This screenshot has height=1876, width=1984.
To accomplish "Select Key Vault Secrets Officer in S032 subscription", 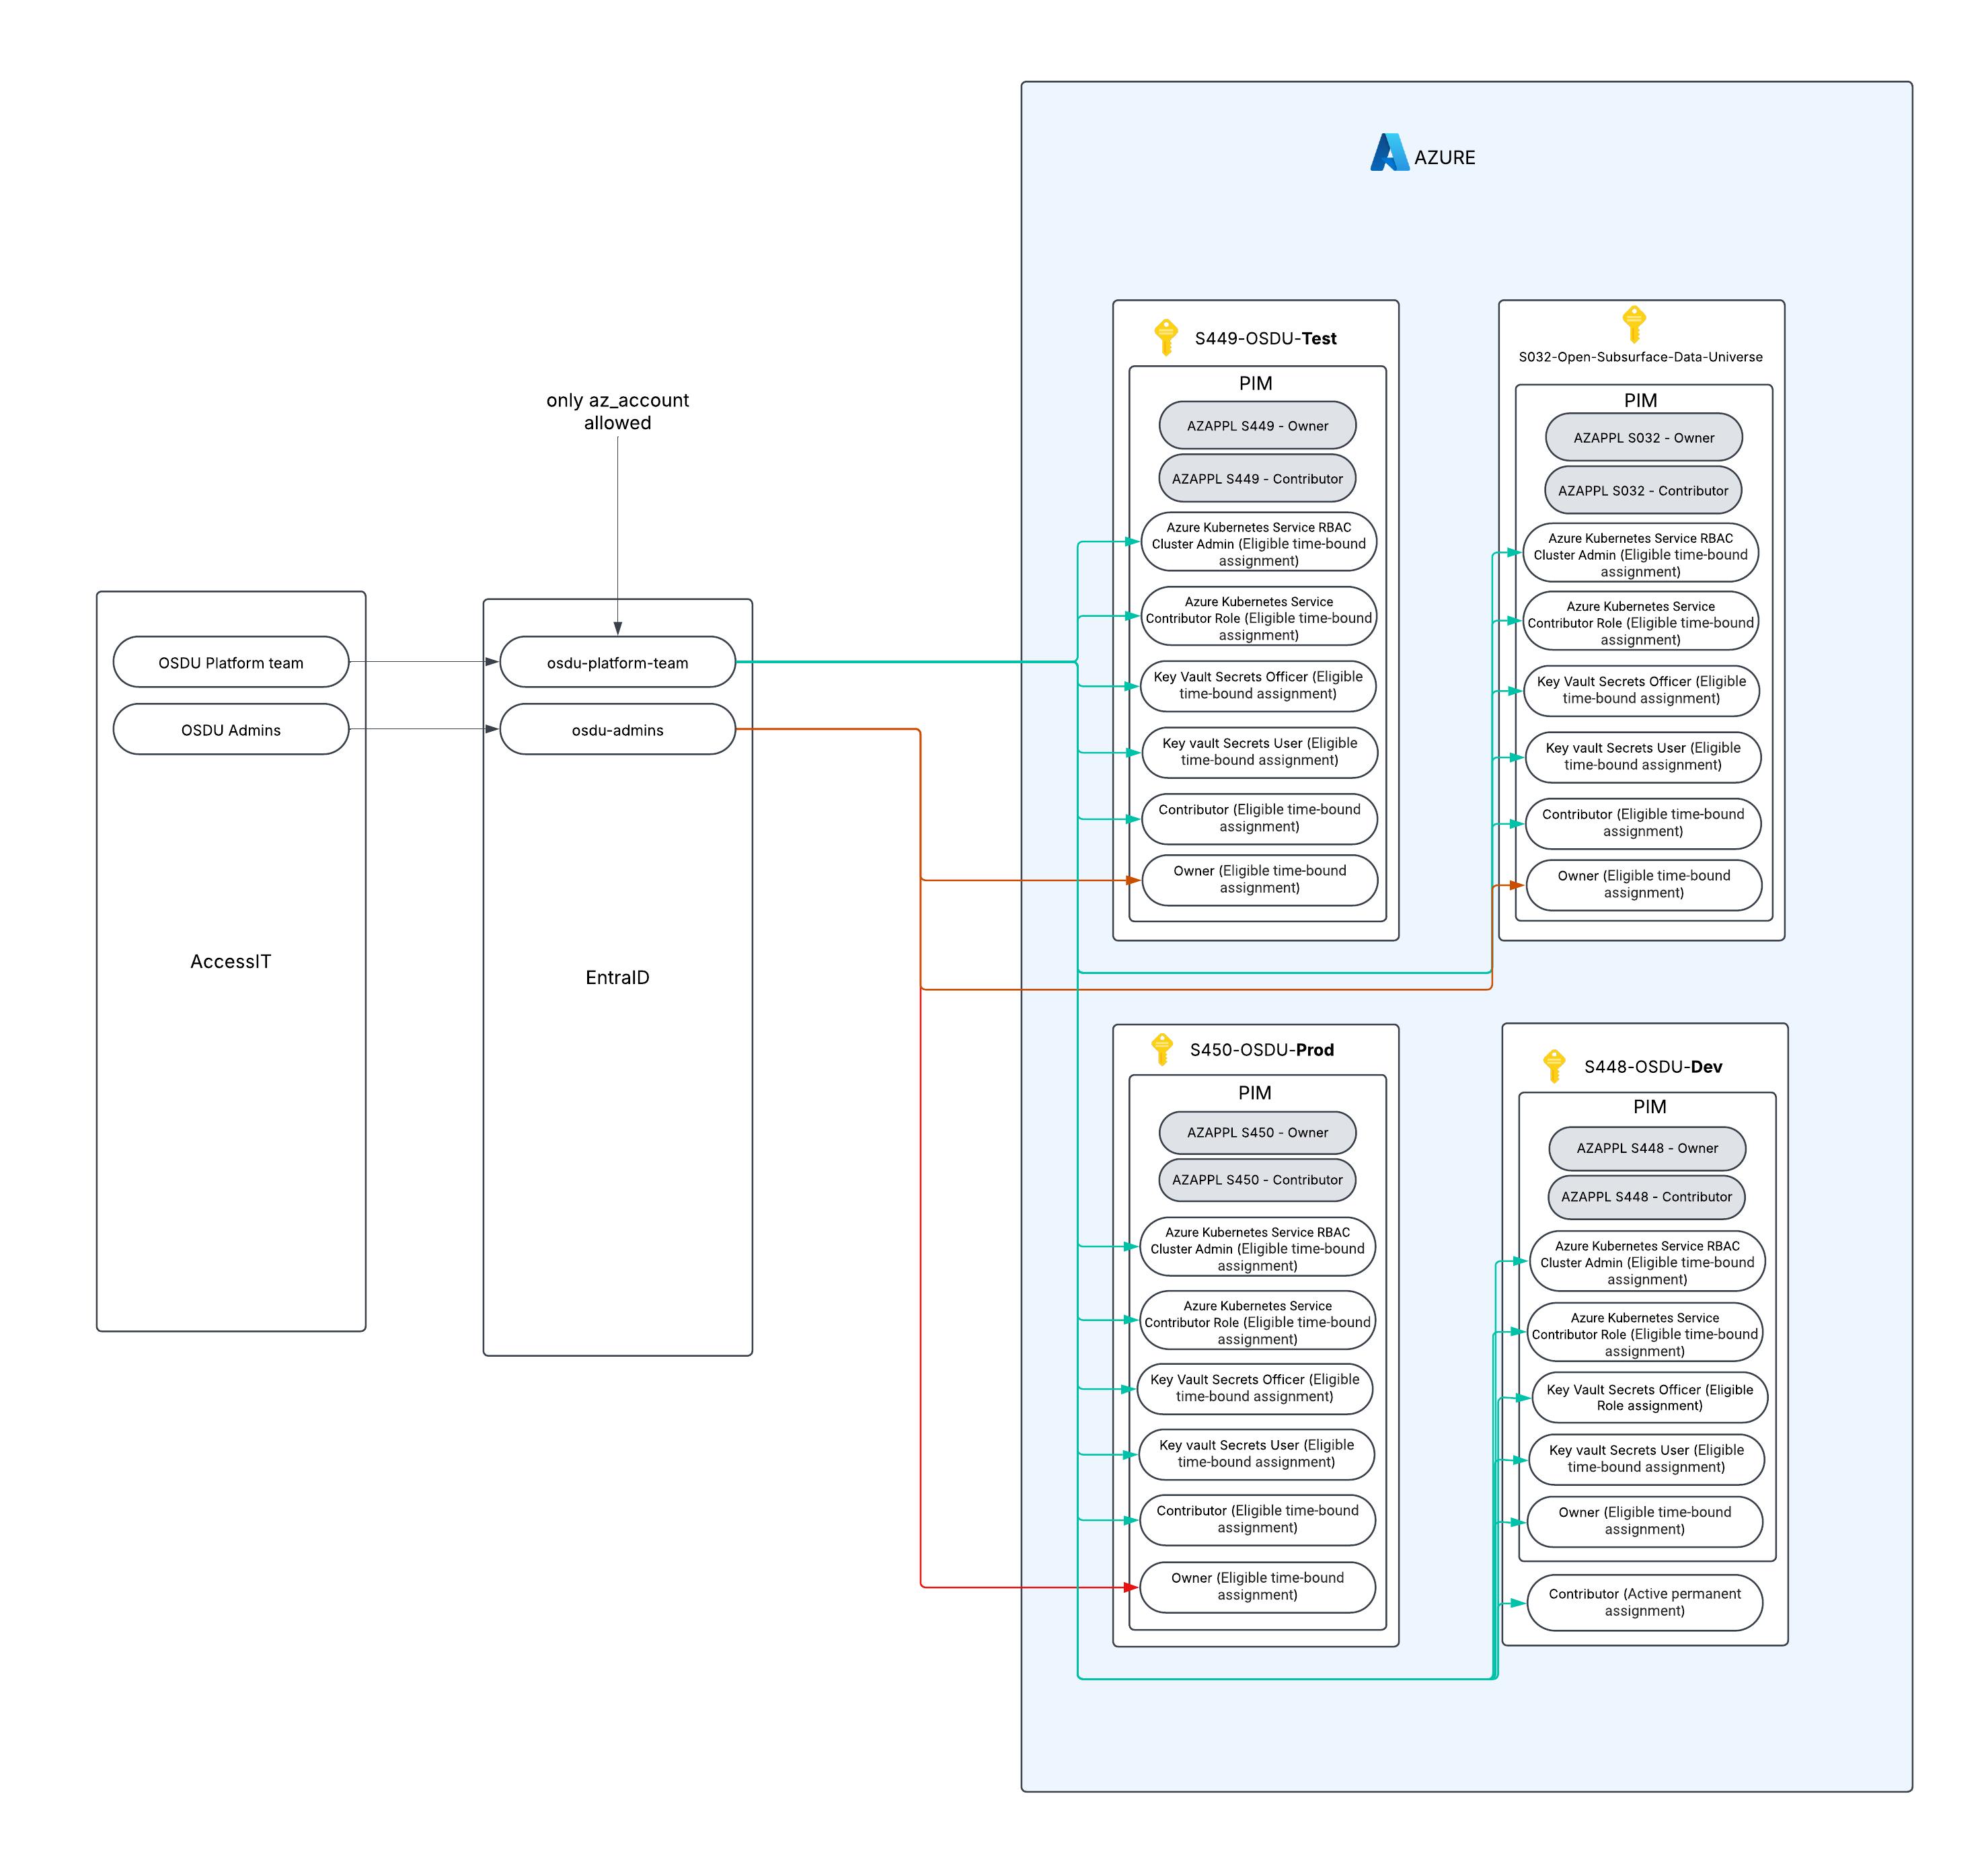I will tap(1642, 690).
